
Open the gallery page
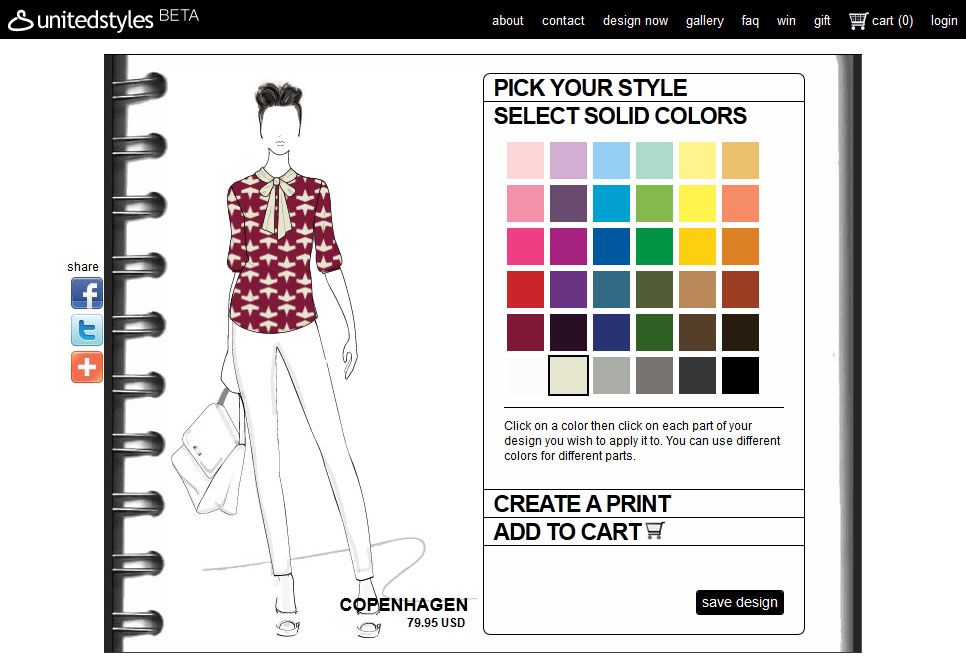tap(705, 21)
